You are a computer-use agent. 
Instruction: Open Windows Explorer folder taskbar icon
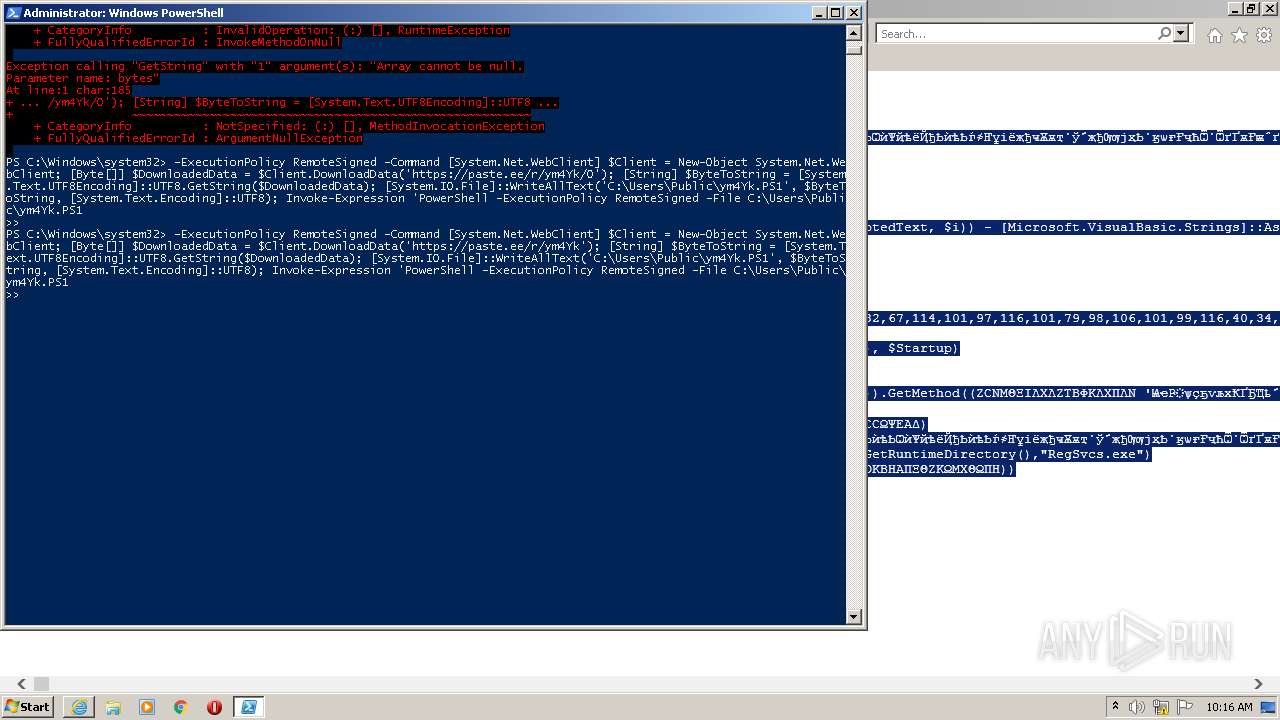click(x=113, y=707)
